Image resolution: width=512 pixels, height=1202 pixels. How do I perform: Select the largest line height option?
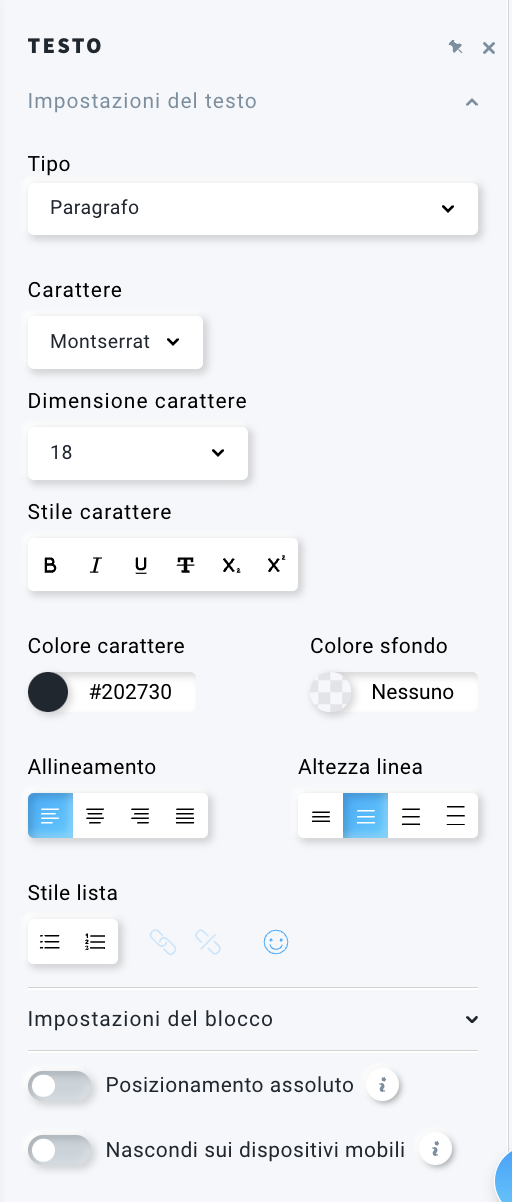pyautogui.click(x=456, y=816)
